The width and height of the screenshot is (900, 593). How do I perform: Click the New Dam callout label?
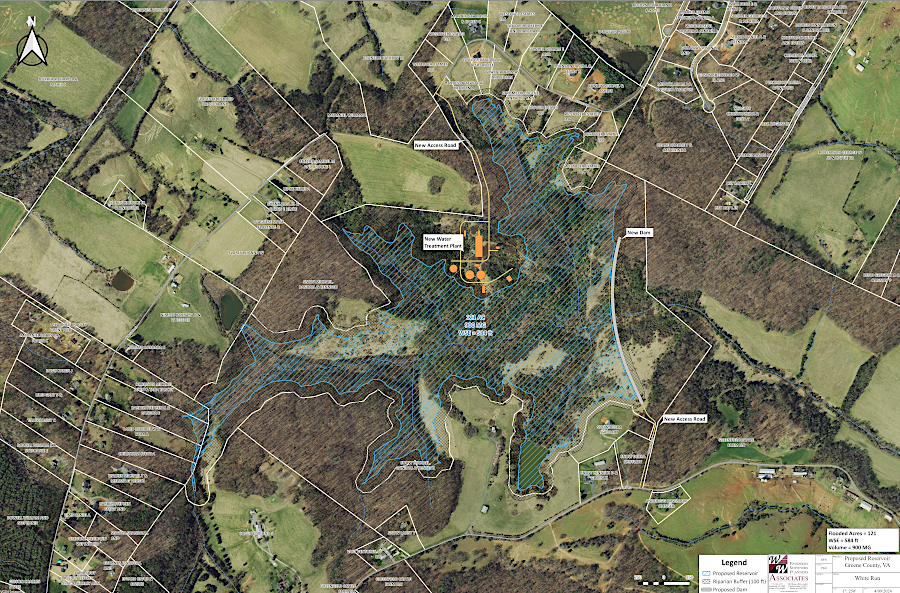point(640,230)
